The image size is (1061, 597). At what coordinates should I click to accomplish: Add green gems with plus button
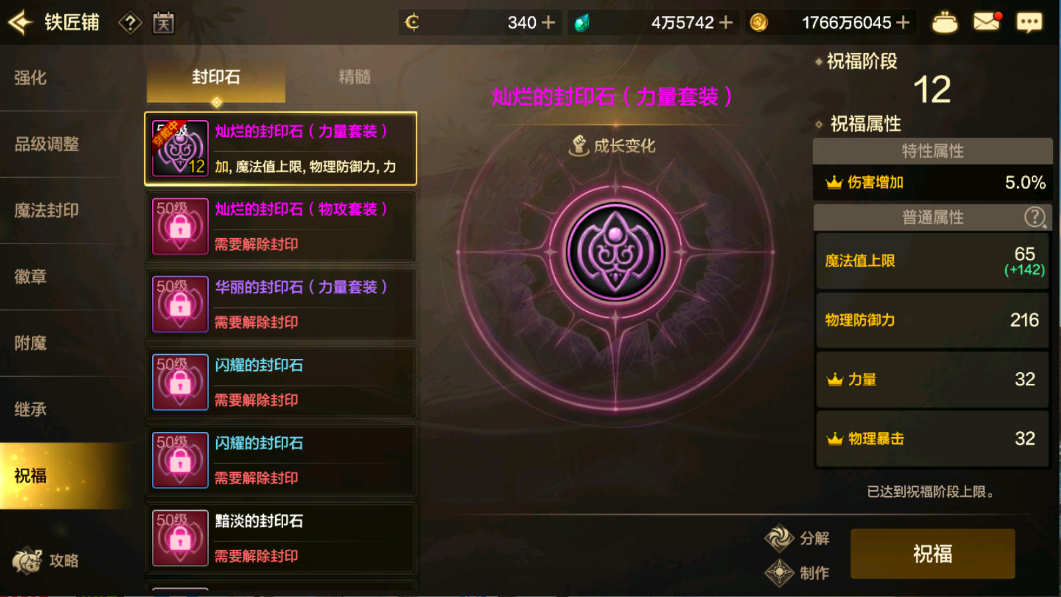[x=726, y=22]
